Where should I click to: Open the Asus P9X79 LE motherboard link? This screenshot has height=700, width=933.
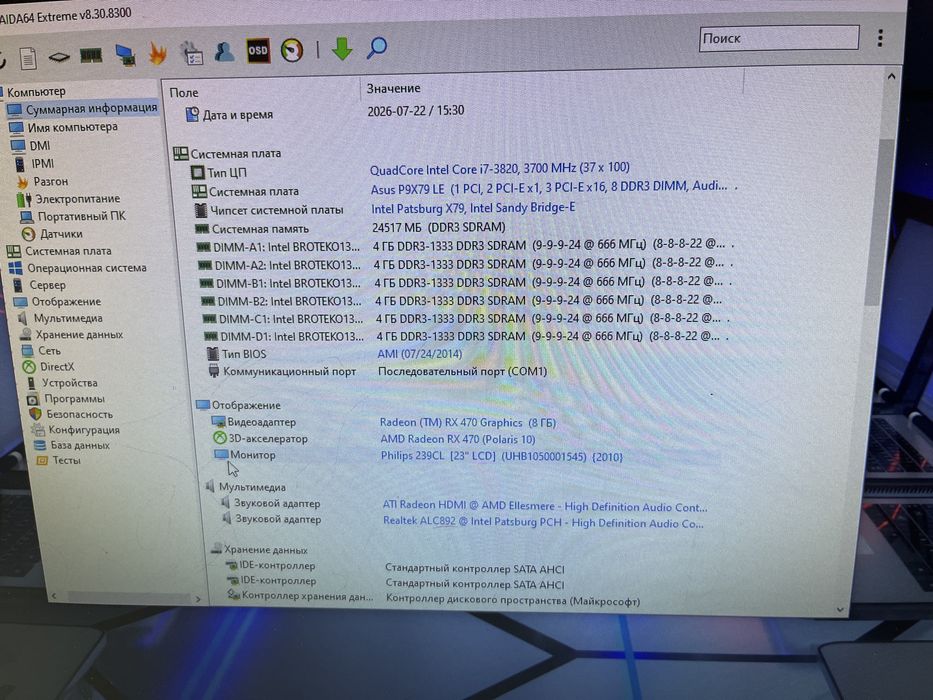tap(549, 188)
